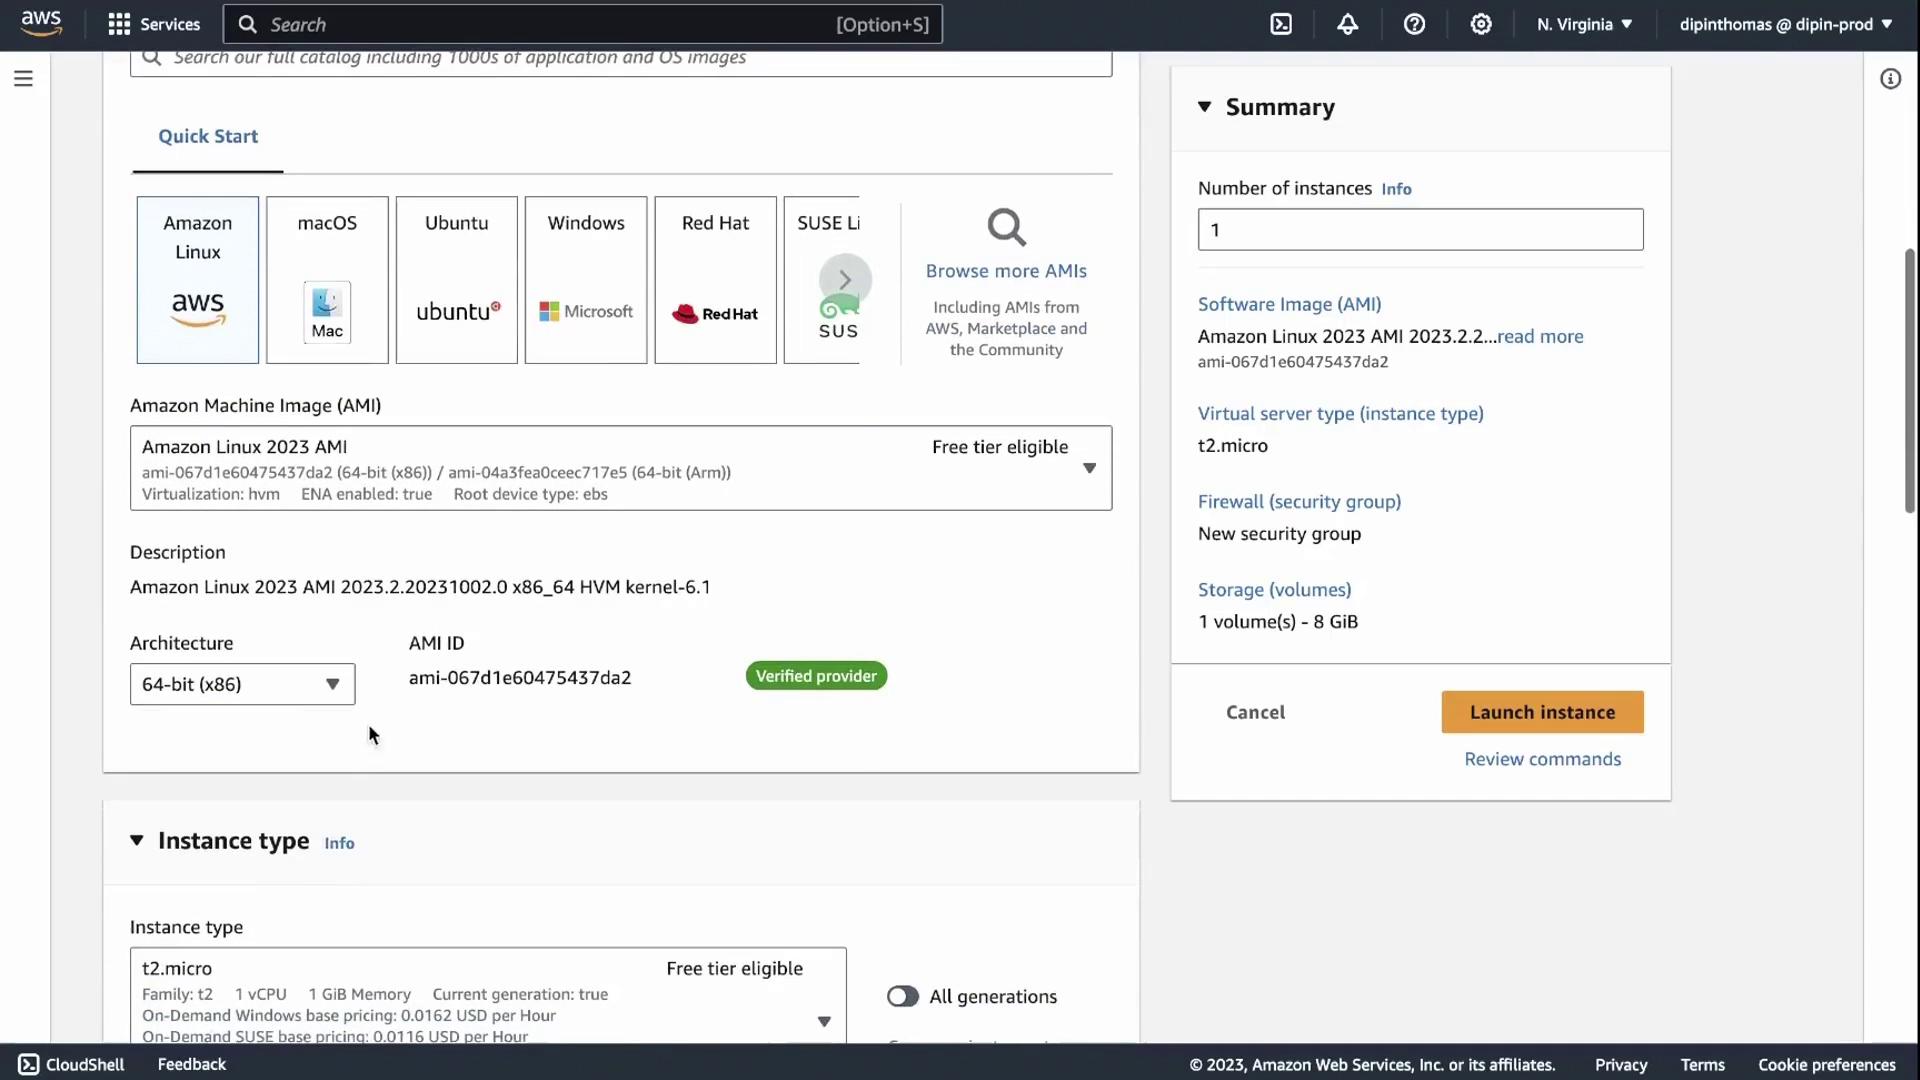
Task: Open the Review commands link
Action: click(x=1542, y=759)
